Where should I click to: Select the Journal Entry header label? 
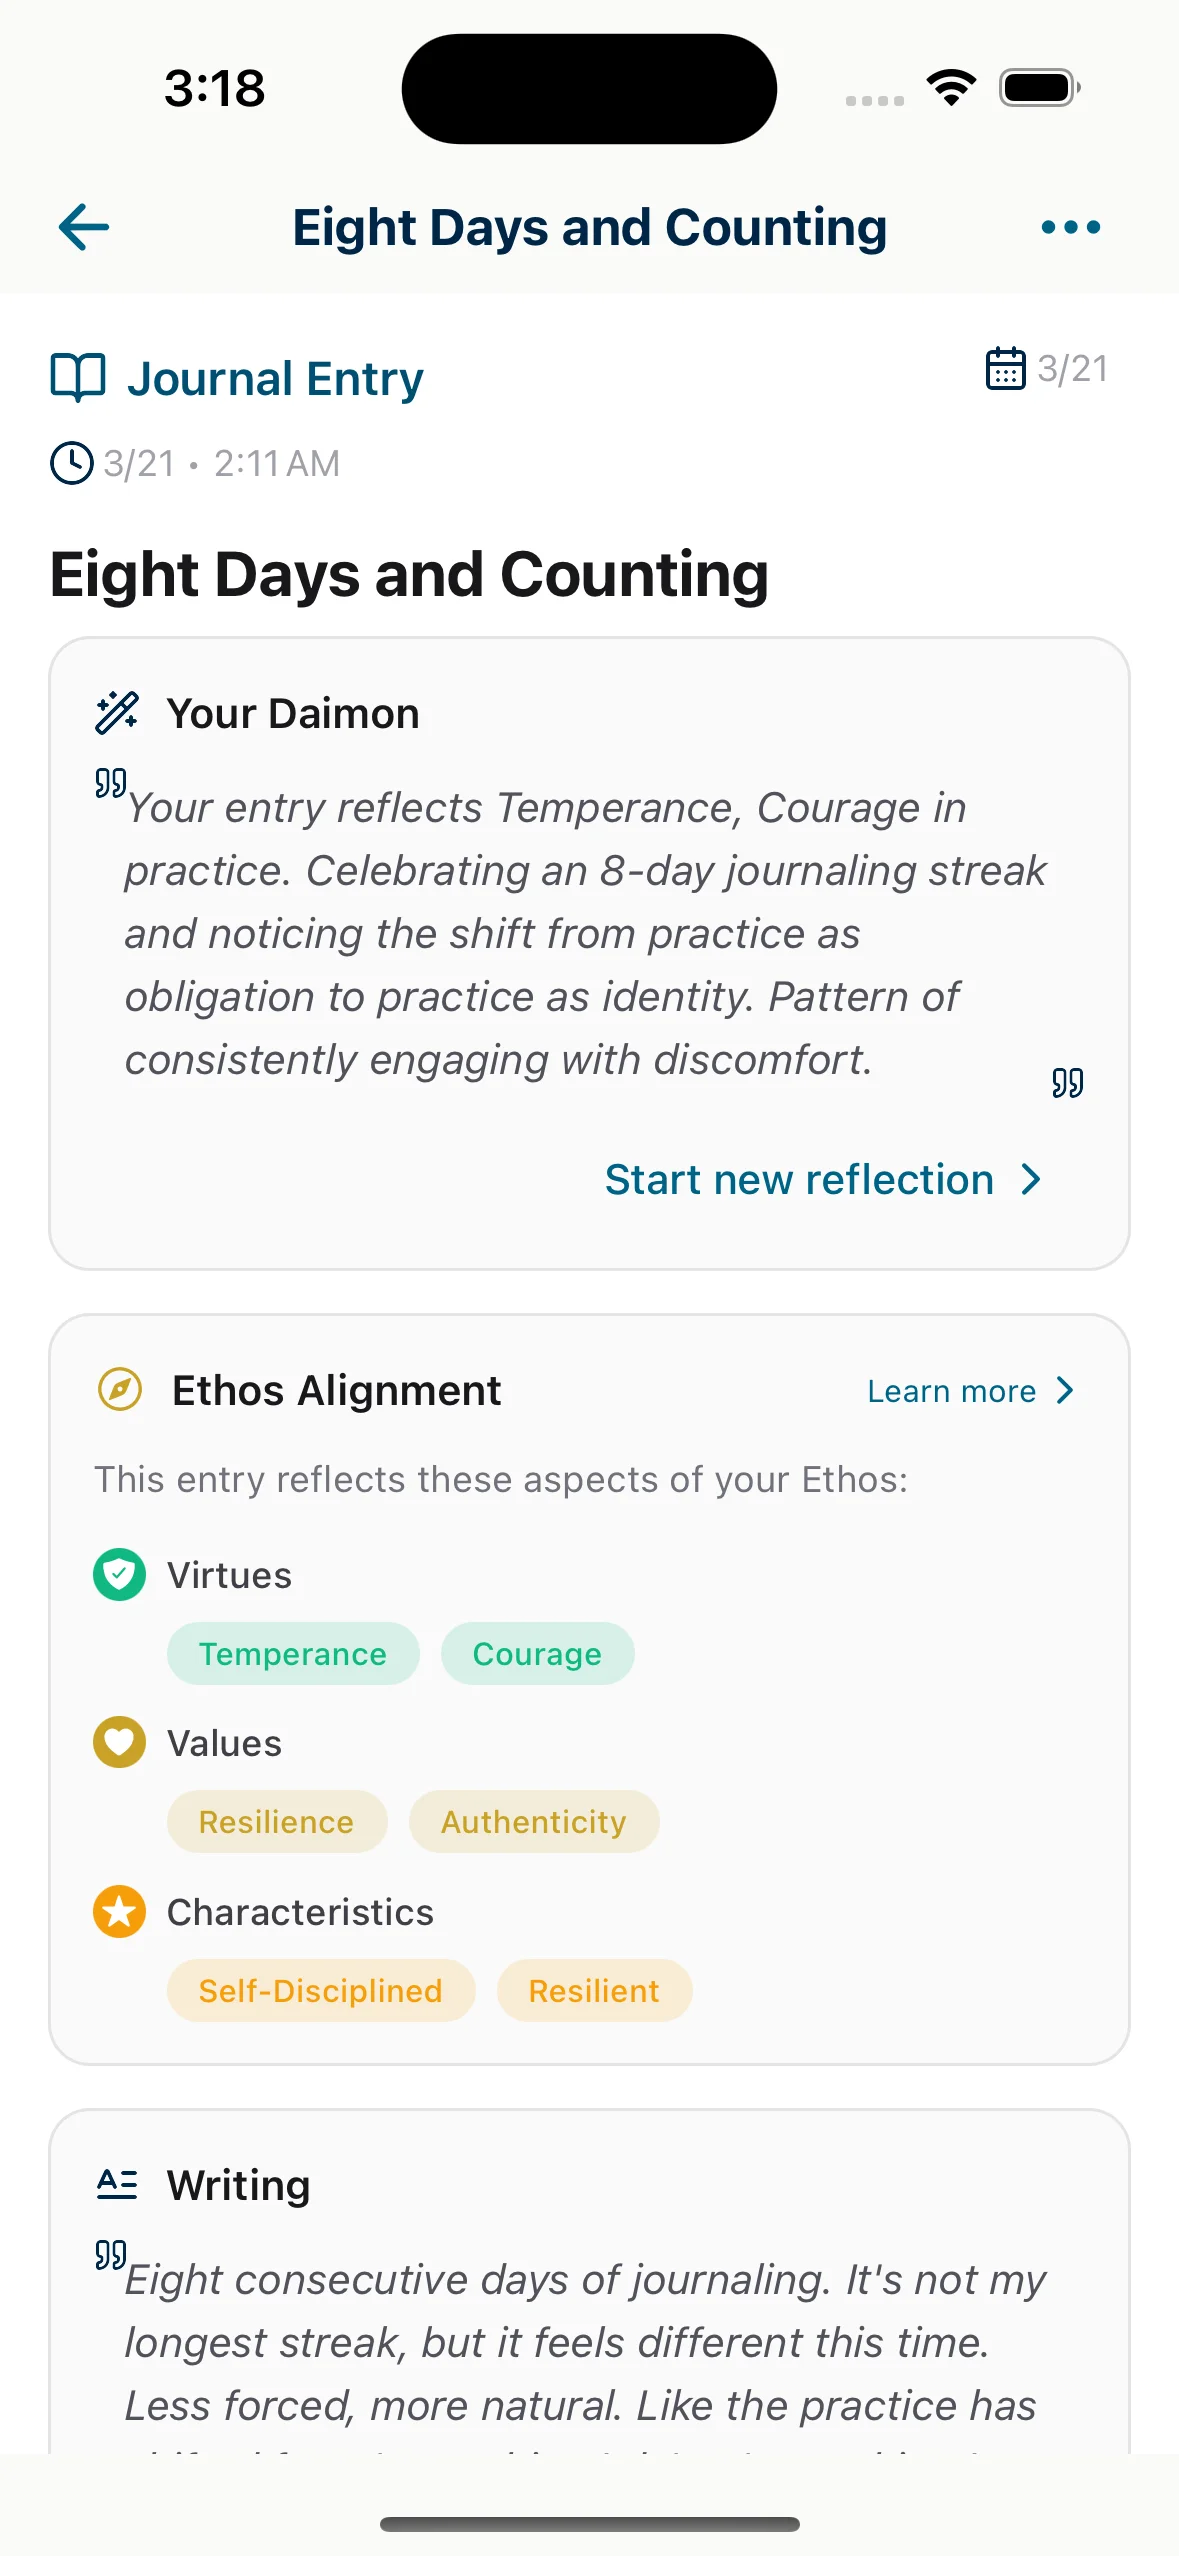click(x=275, y=377)
